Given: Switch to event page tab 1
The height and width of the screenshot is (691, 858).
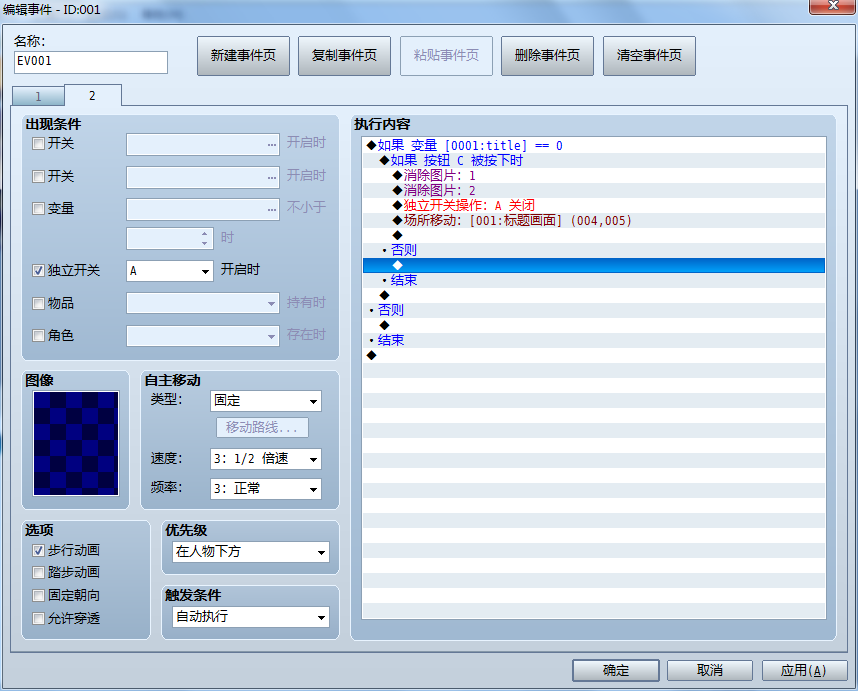Looking at the screenshot, I should (x=38, y=96).
